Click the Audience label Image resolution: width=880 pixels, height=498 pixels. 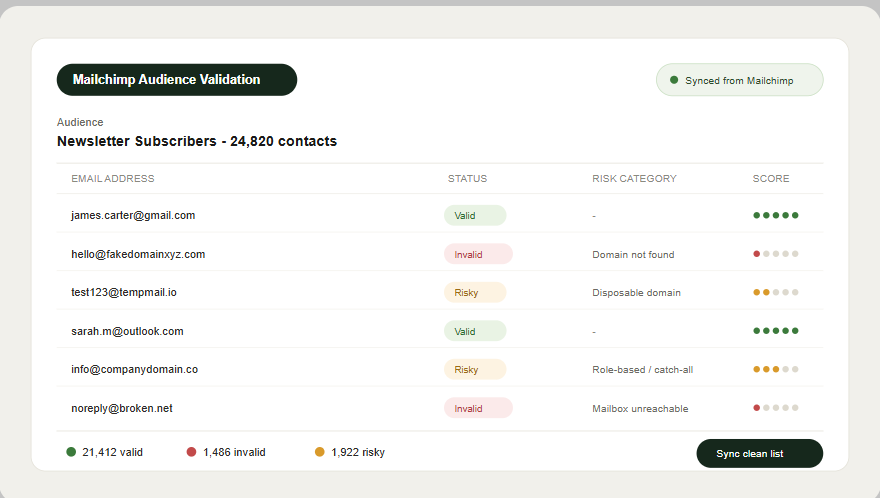pyautogui.click(x=80, y=122)
